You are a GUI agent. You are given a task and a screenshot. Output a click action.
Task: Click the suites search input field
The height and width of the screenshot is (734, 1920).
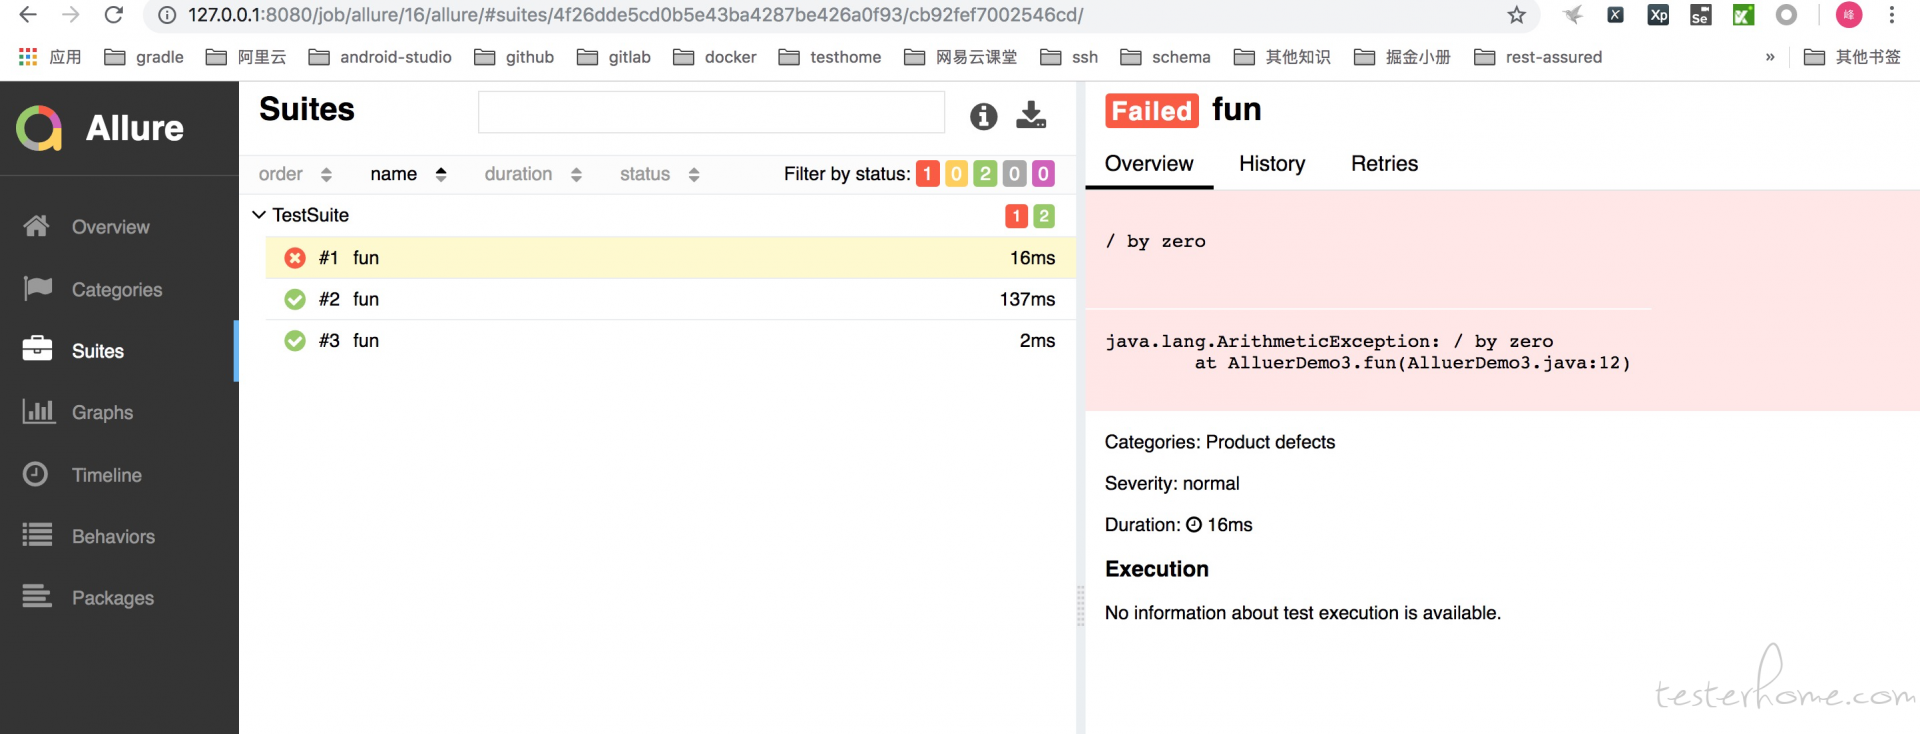711,112
